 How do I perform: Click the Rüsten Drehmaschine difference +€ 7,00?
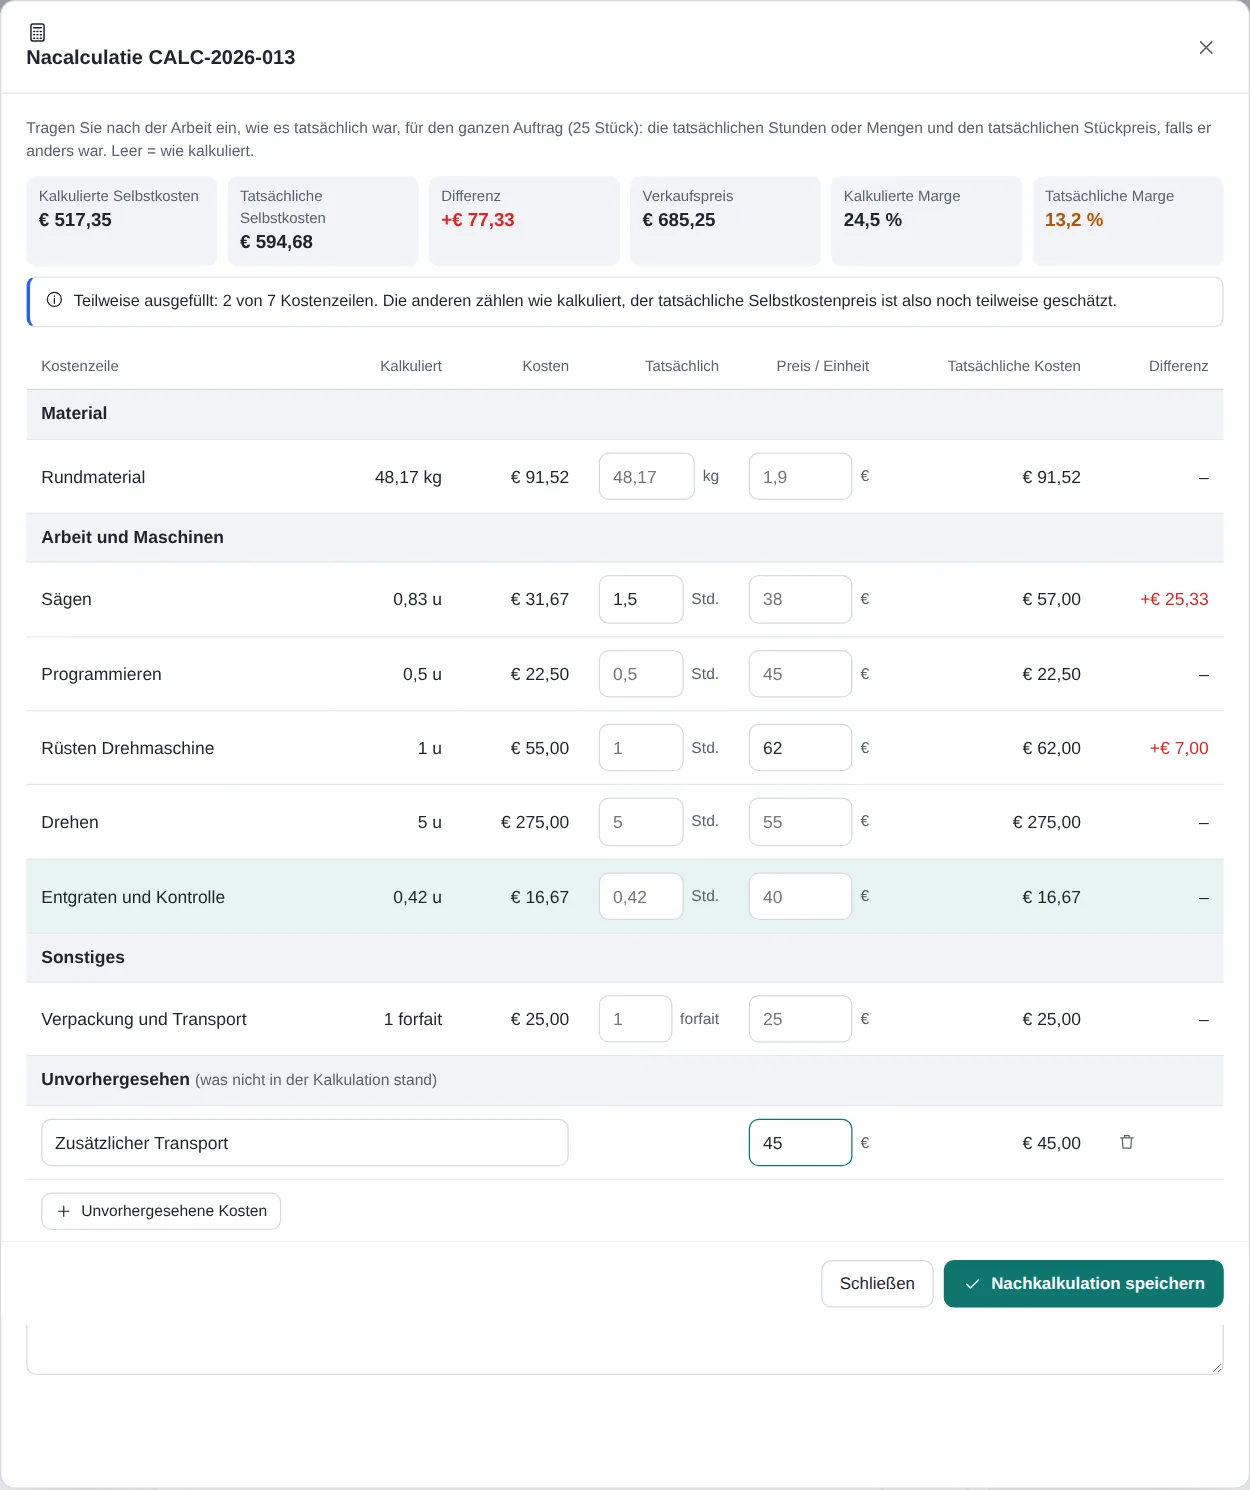[1179, 748]
